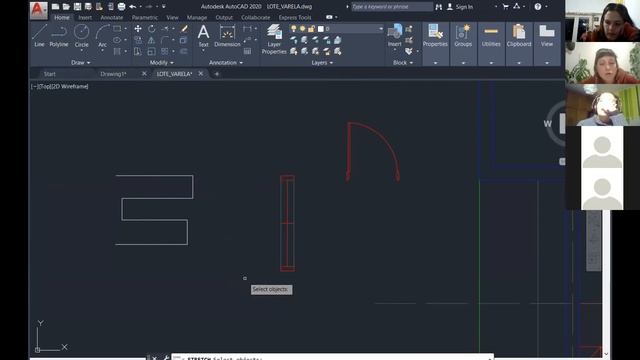Click the Save icon in quick access toolbar

point(77,7)
